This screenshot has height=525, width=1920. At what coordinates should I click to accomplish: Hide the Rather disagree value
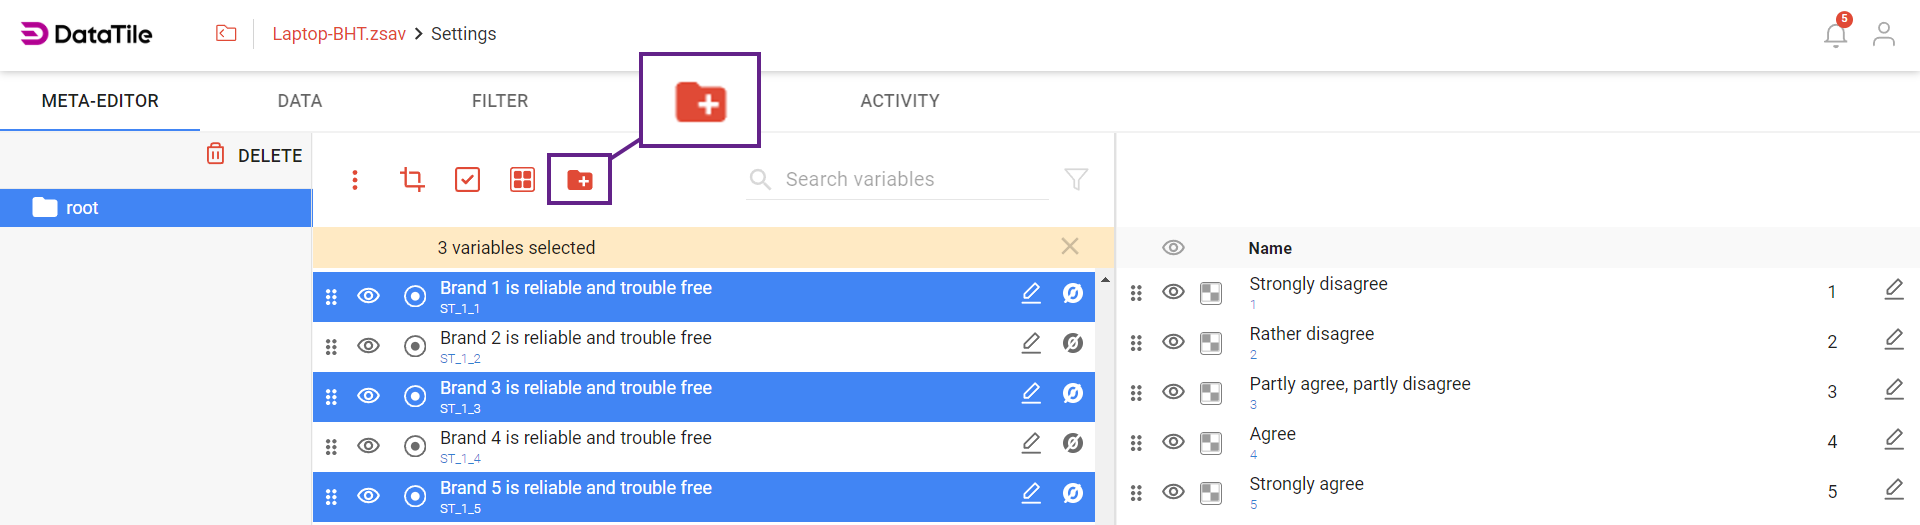pos(1173,342)
